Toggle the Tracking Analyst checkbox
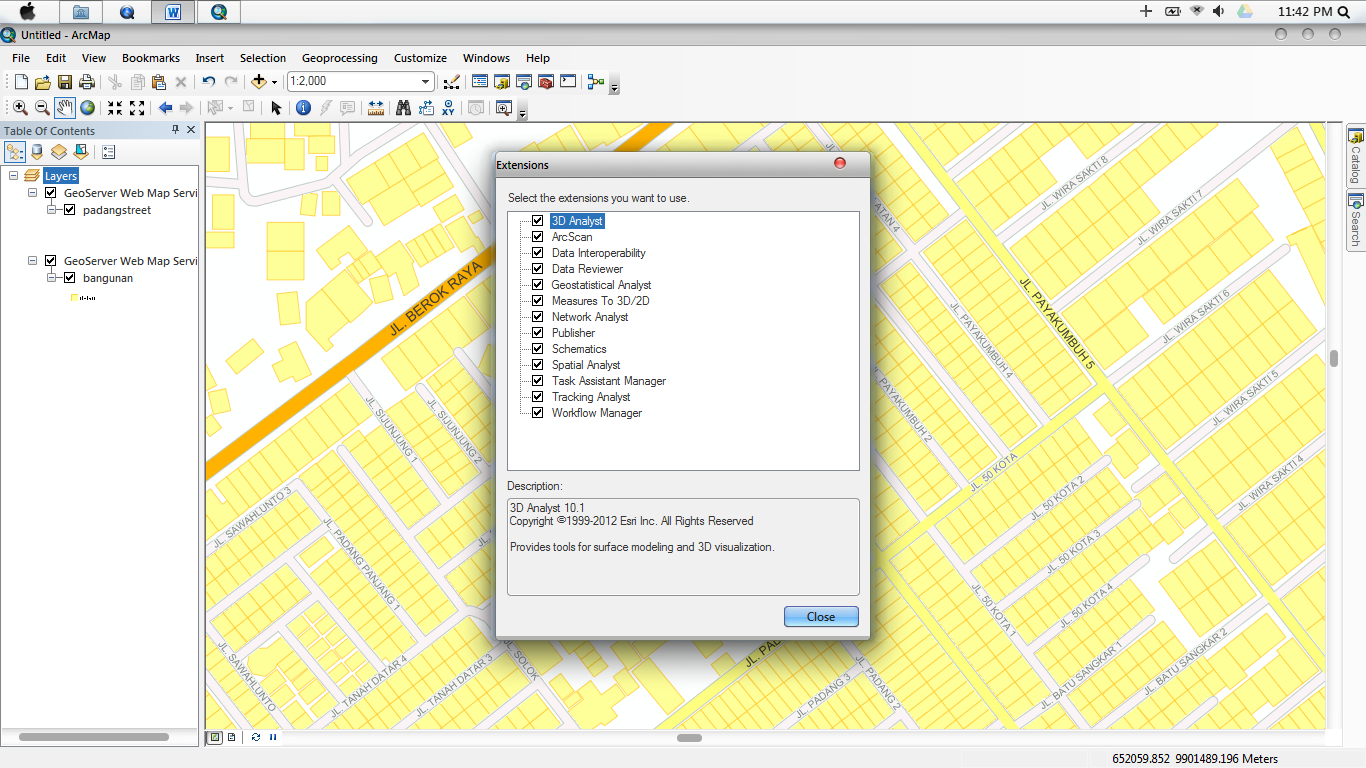The width and height of the screenshot is (1366, 768). click(537, 397)
